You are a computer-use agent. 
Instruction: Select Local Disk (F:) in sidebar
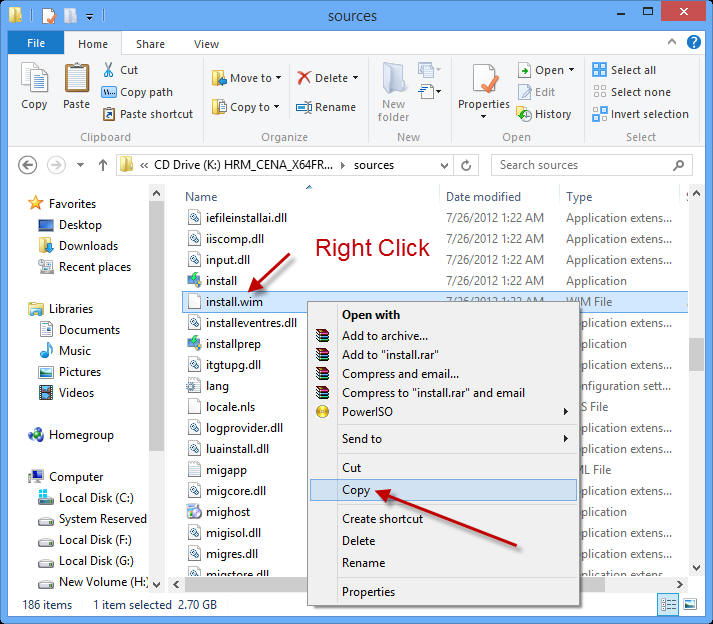[85, 540]
